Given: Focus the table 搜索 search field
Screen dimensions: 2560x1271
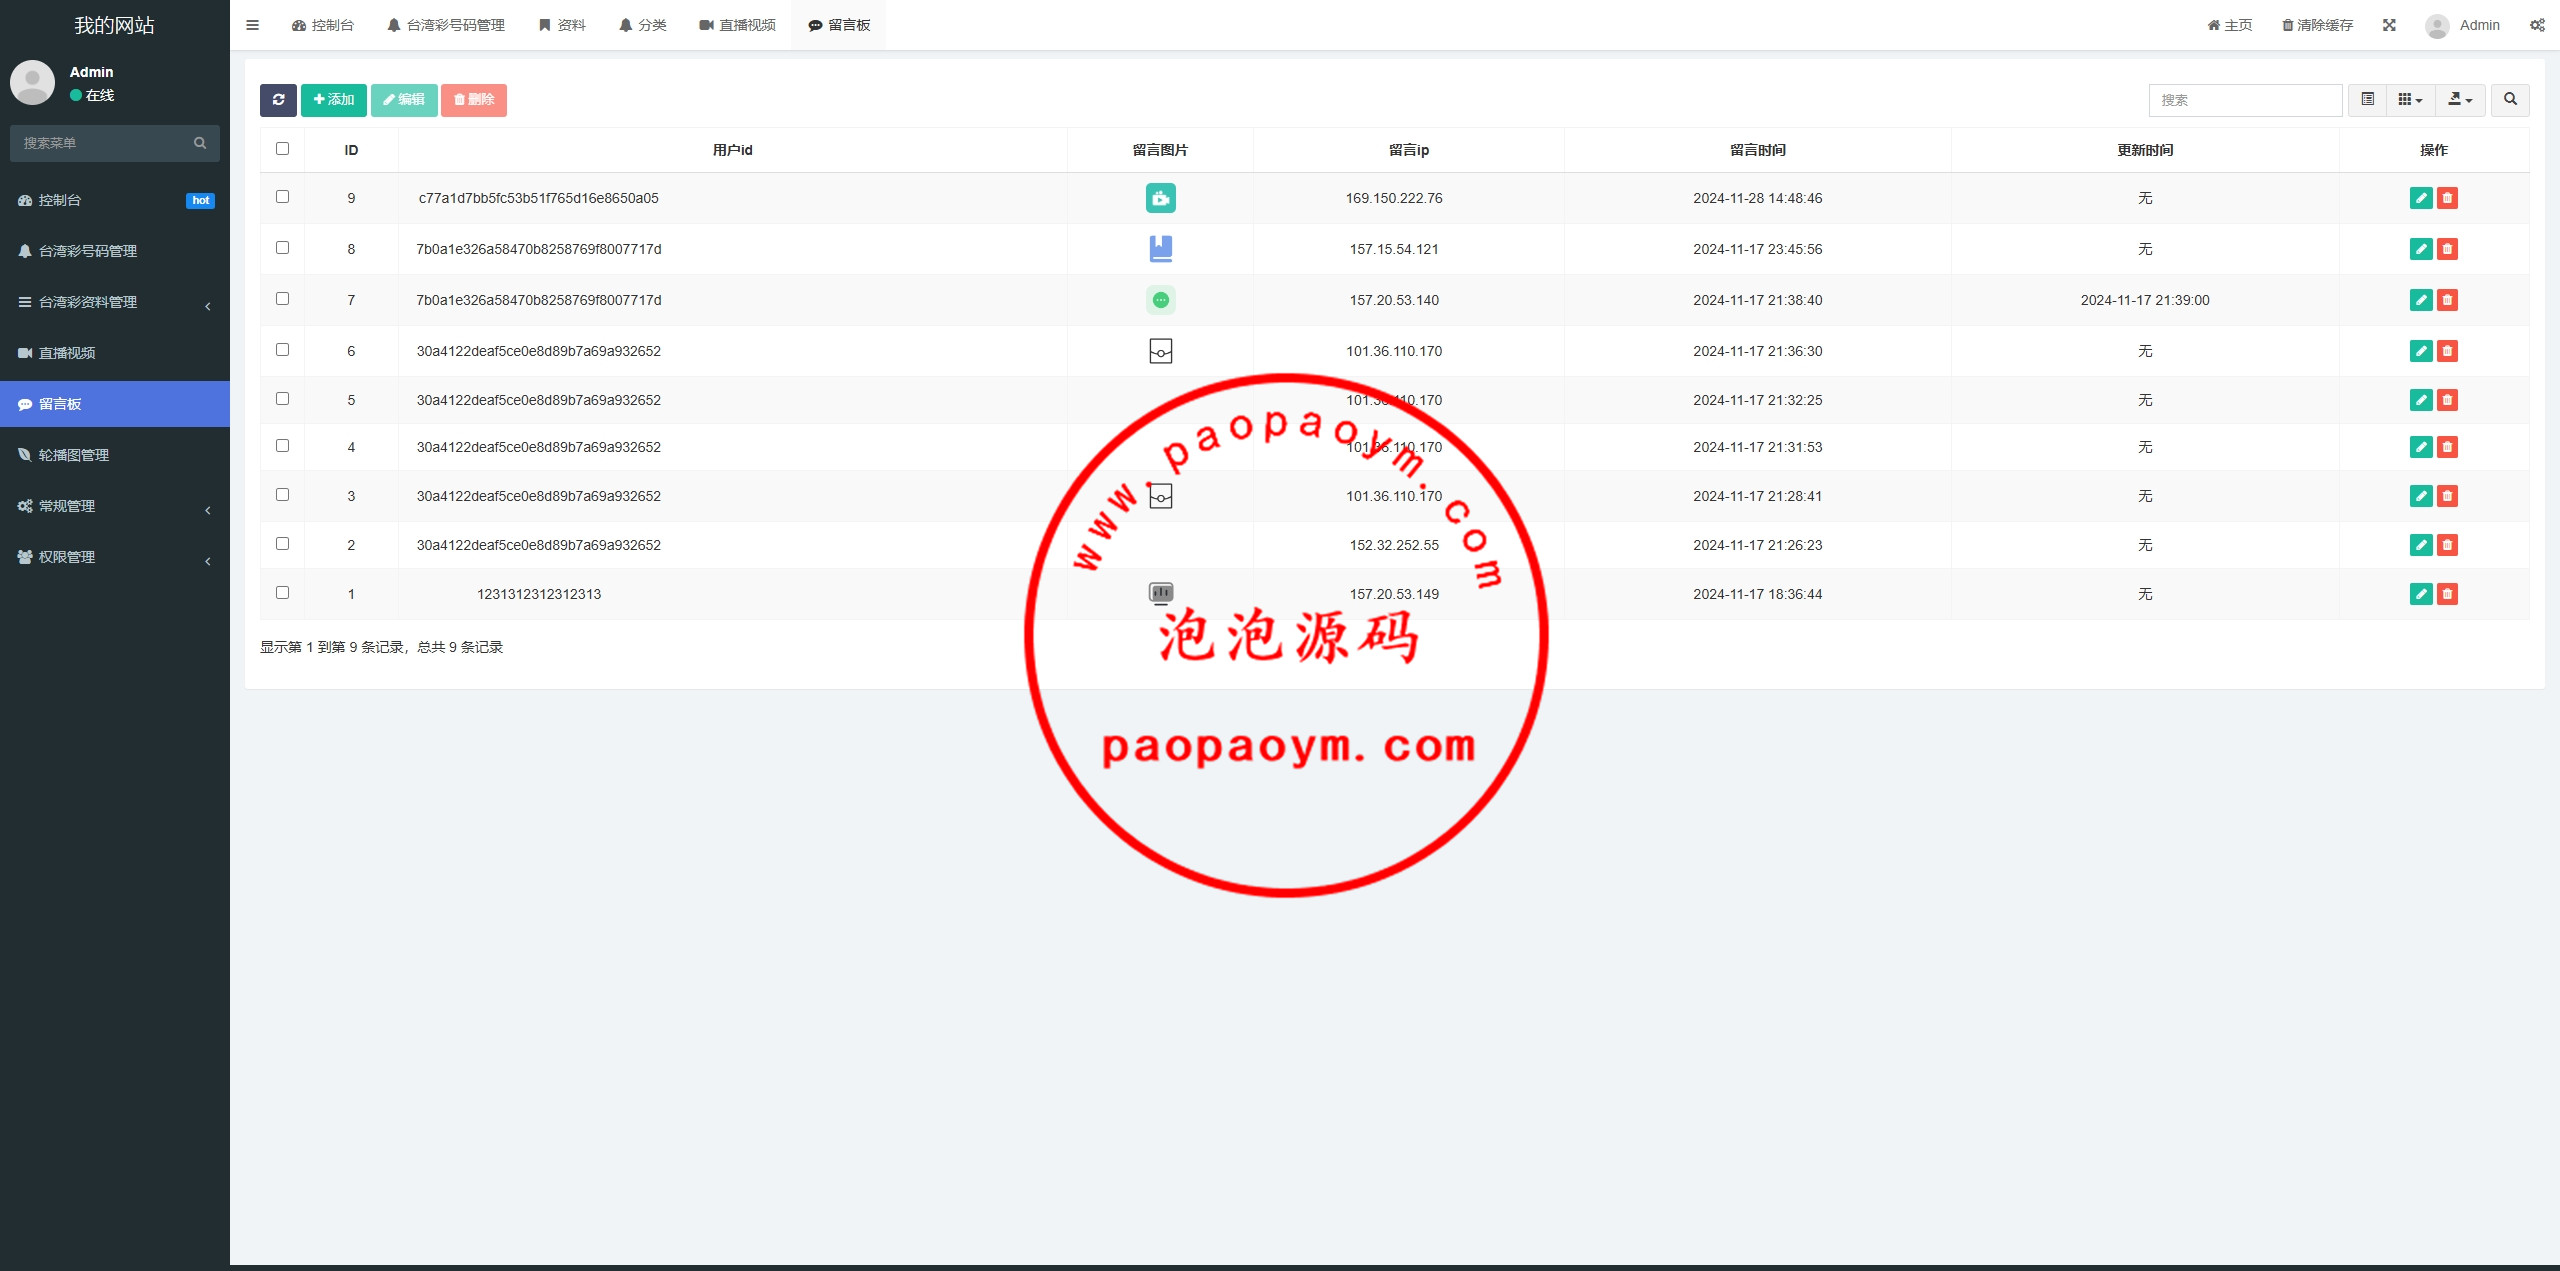Looking at the screenshot, I should click(x=2245, y=100).
